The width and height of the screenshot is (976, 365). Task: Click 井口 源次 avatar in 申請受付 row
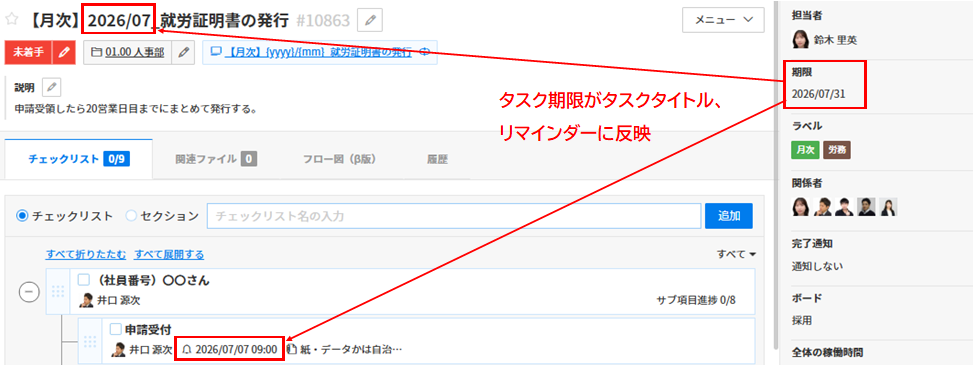coord(118,349)
